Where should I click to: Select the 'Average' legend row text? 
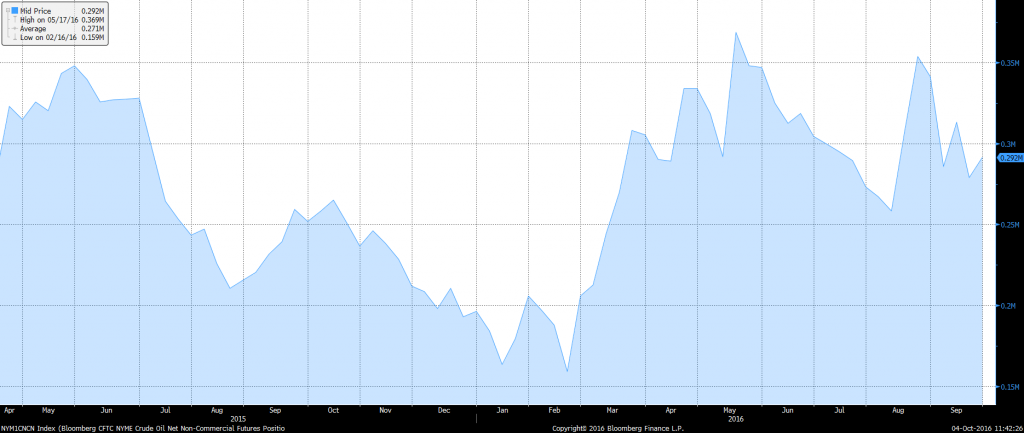point(33,29)
